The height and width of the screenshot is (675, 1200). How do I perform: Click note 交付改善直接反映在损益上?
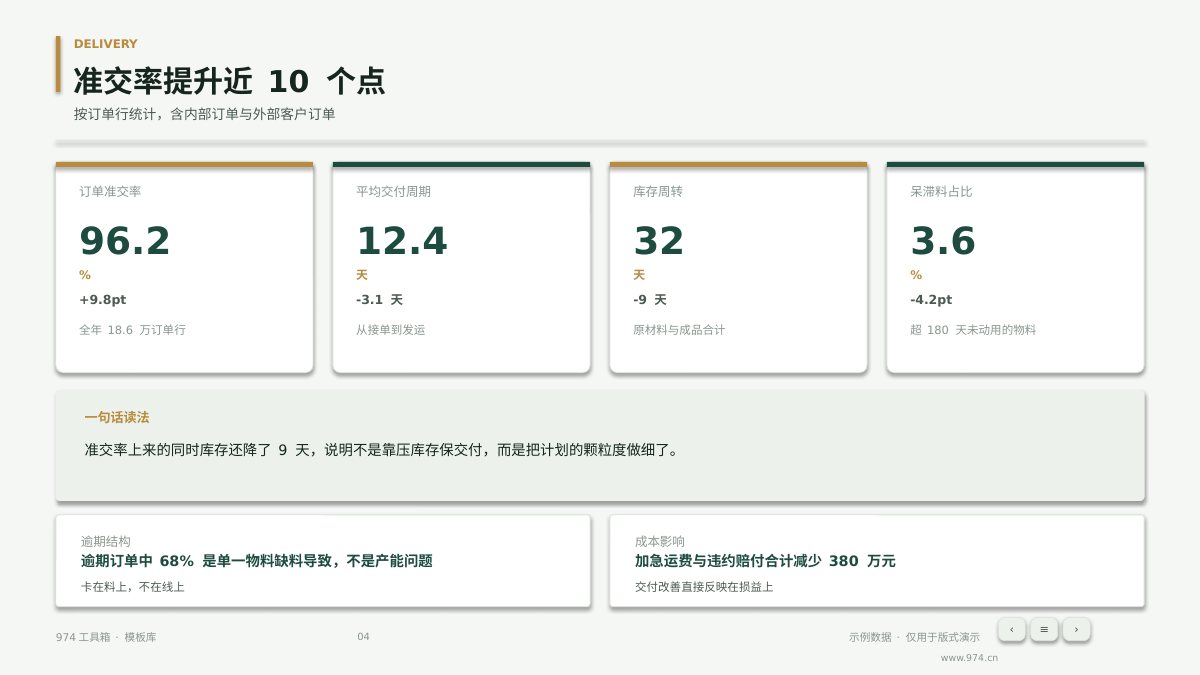(x=704, y=587)
